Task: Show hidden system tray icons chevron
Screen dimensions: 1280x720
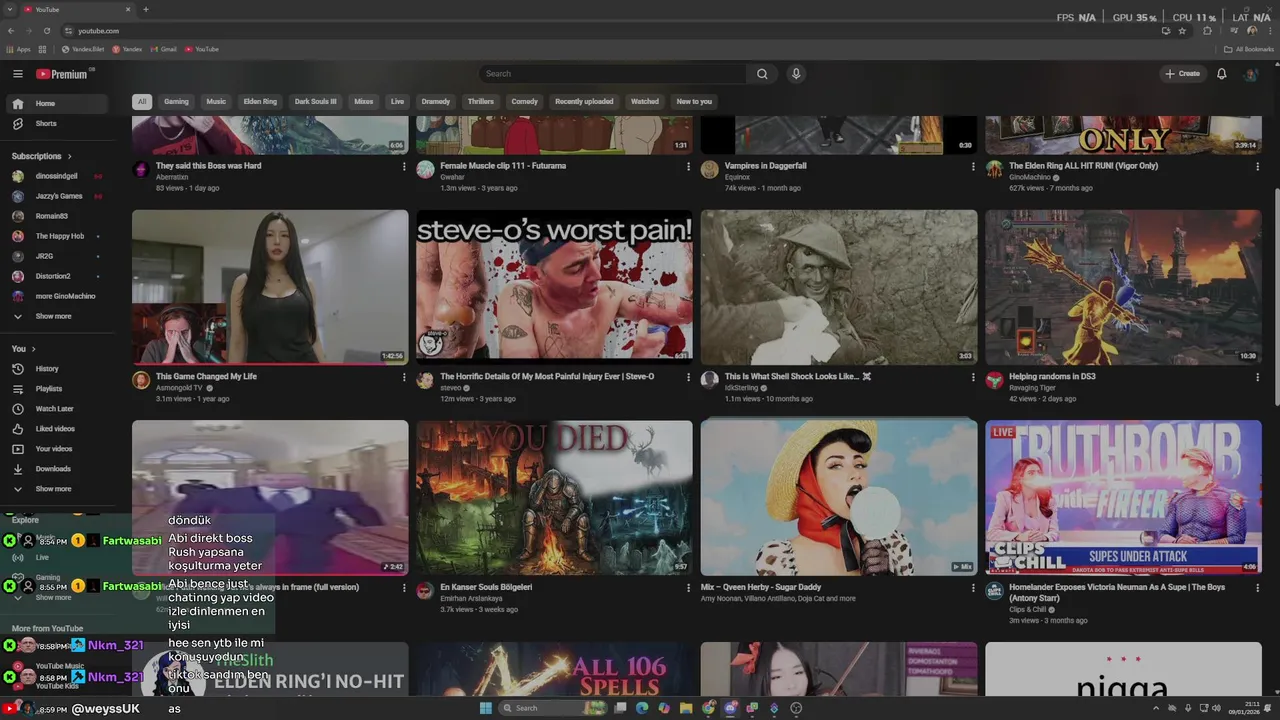Action: [x=1157, y=708]
